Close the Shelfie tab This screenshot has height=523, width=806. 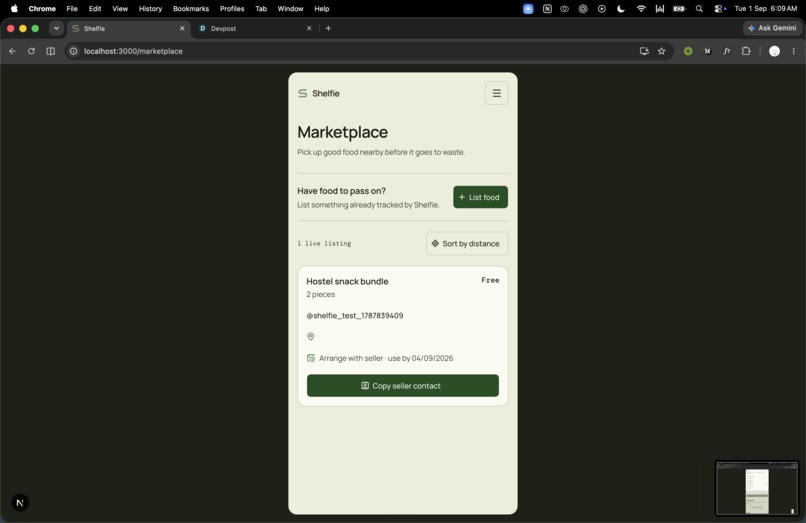pyautogui.click(x=182, y=28)
